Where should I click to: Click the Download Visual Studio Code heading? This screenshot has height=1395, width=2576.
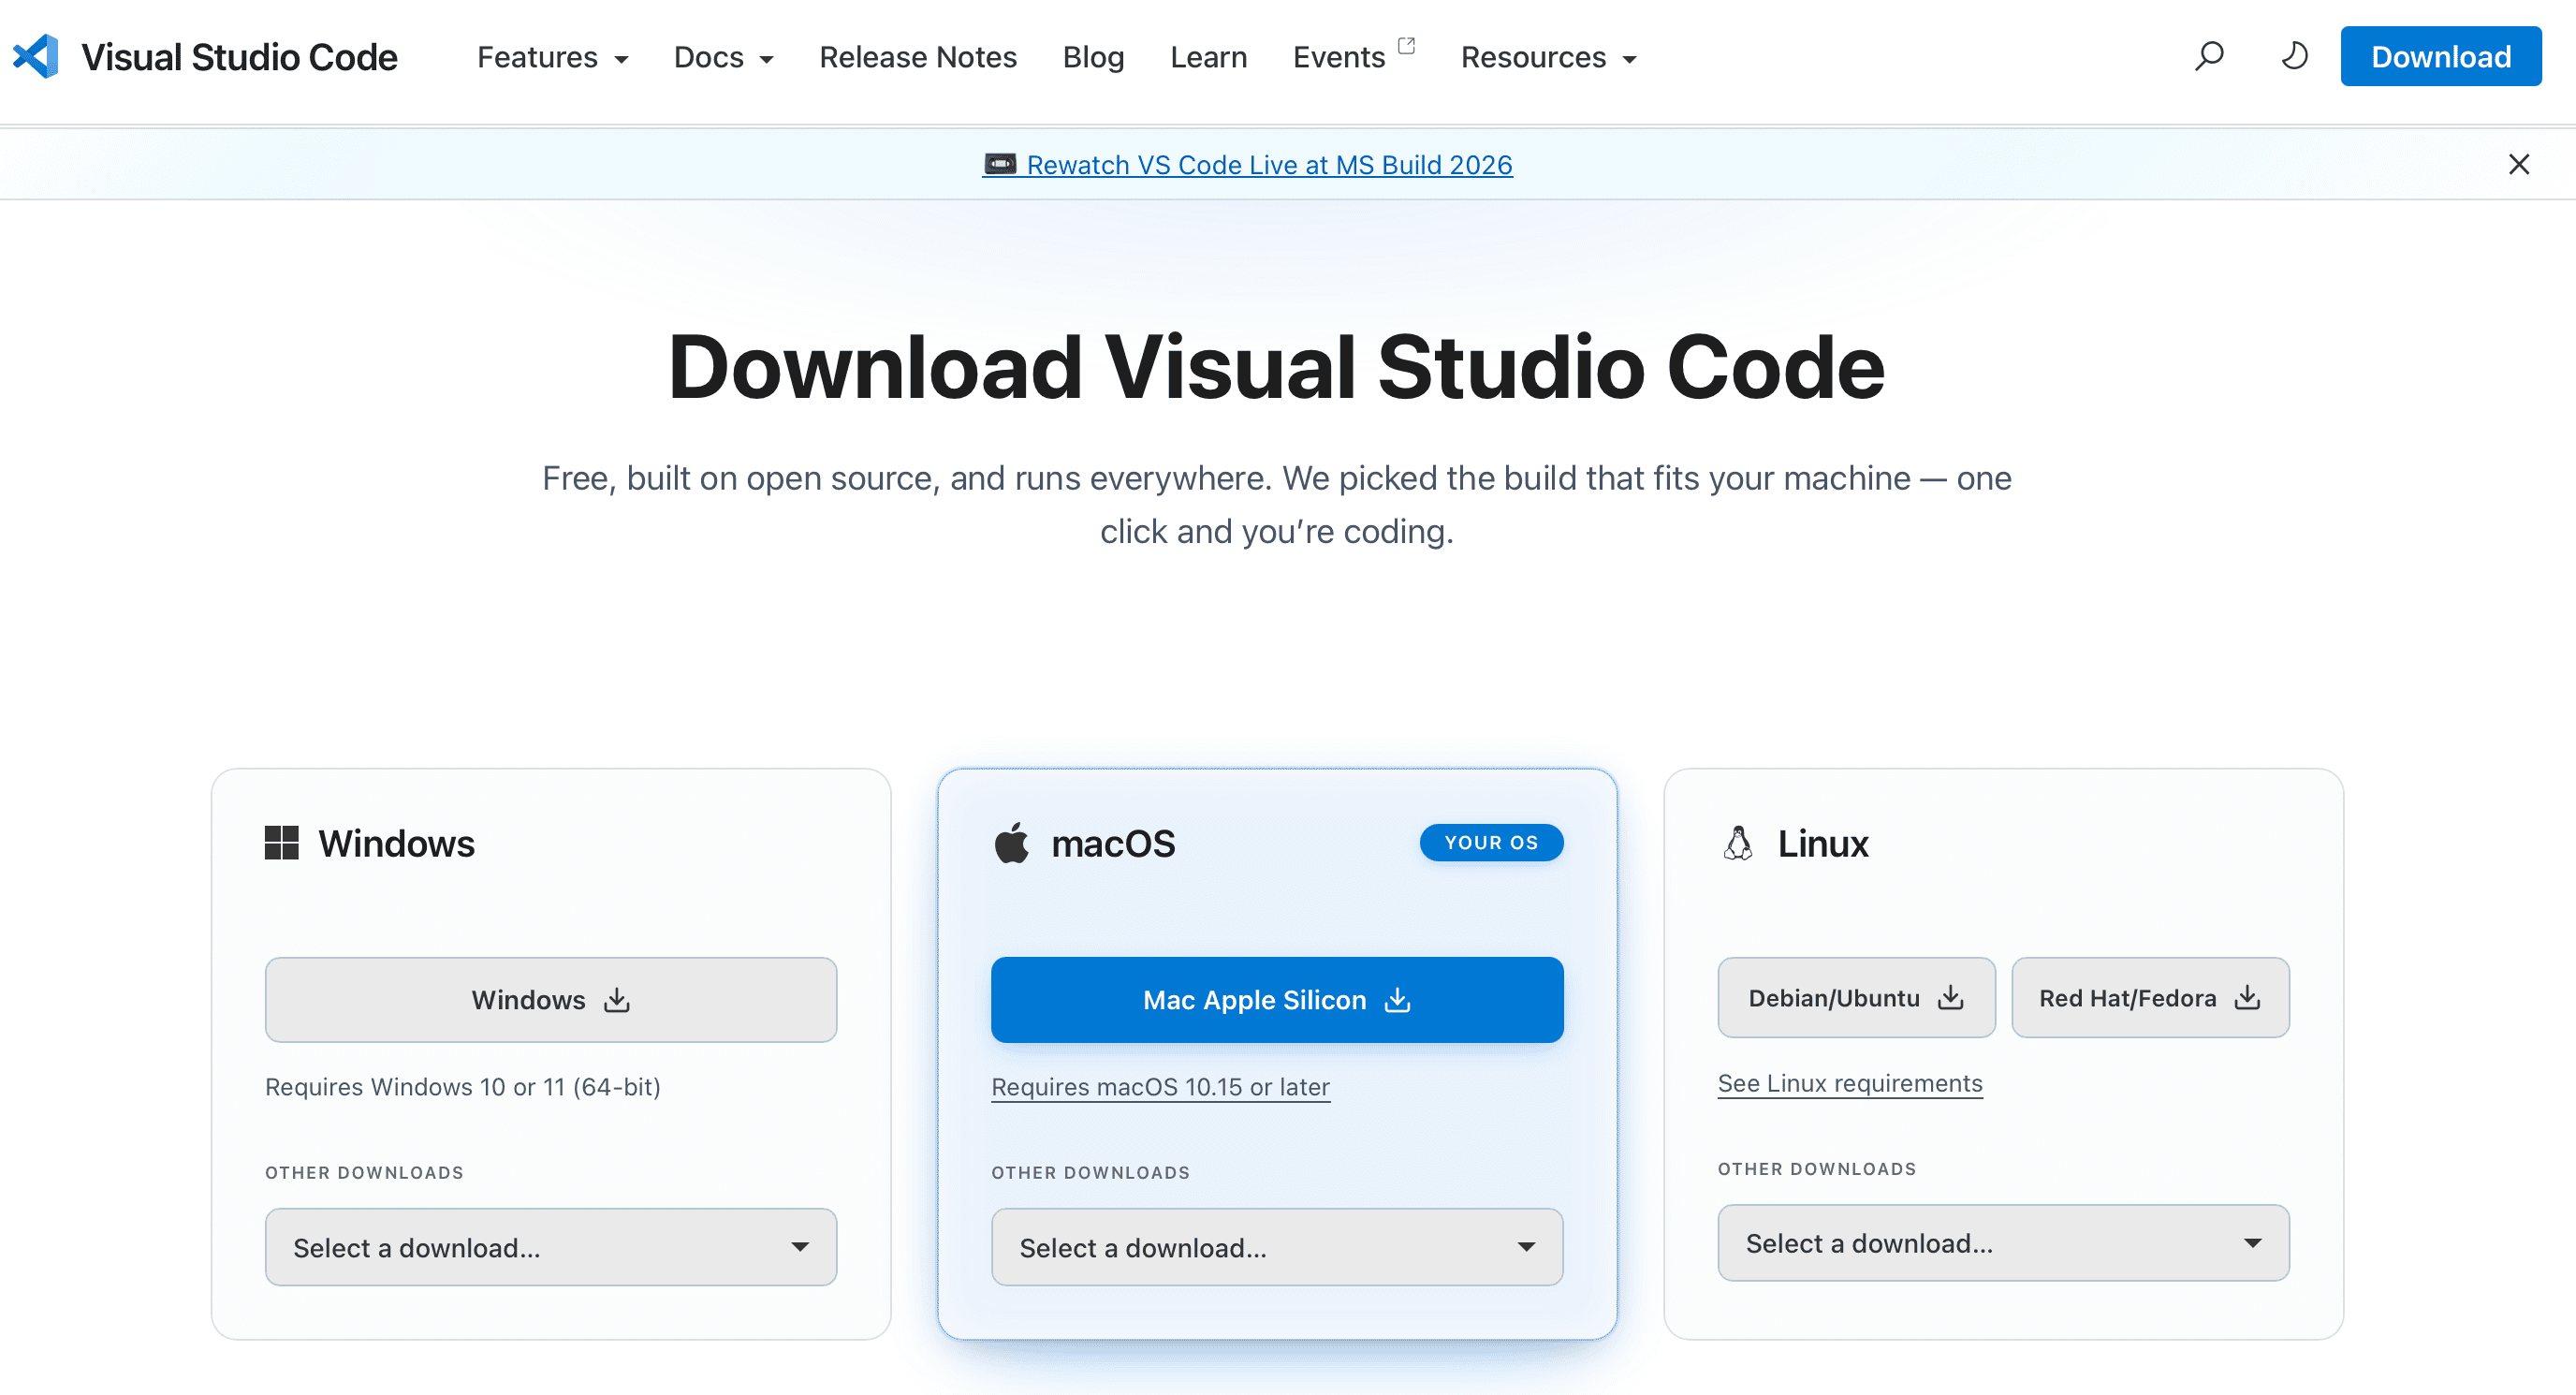pos(1277,367)
